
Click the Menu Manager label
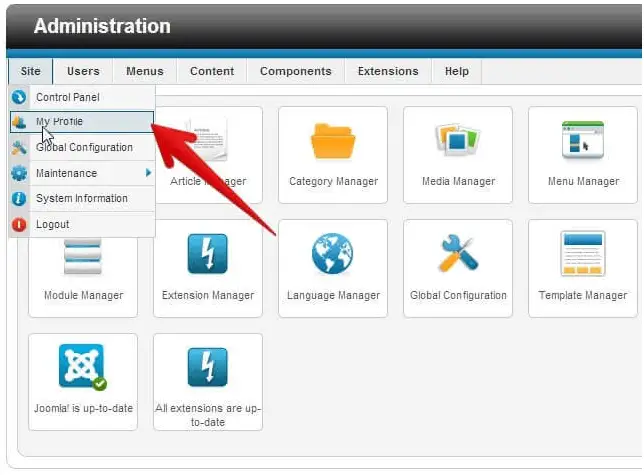coord(583,181)
